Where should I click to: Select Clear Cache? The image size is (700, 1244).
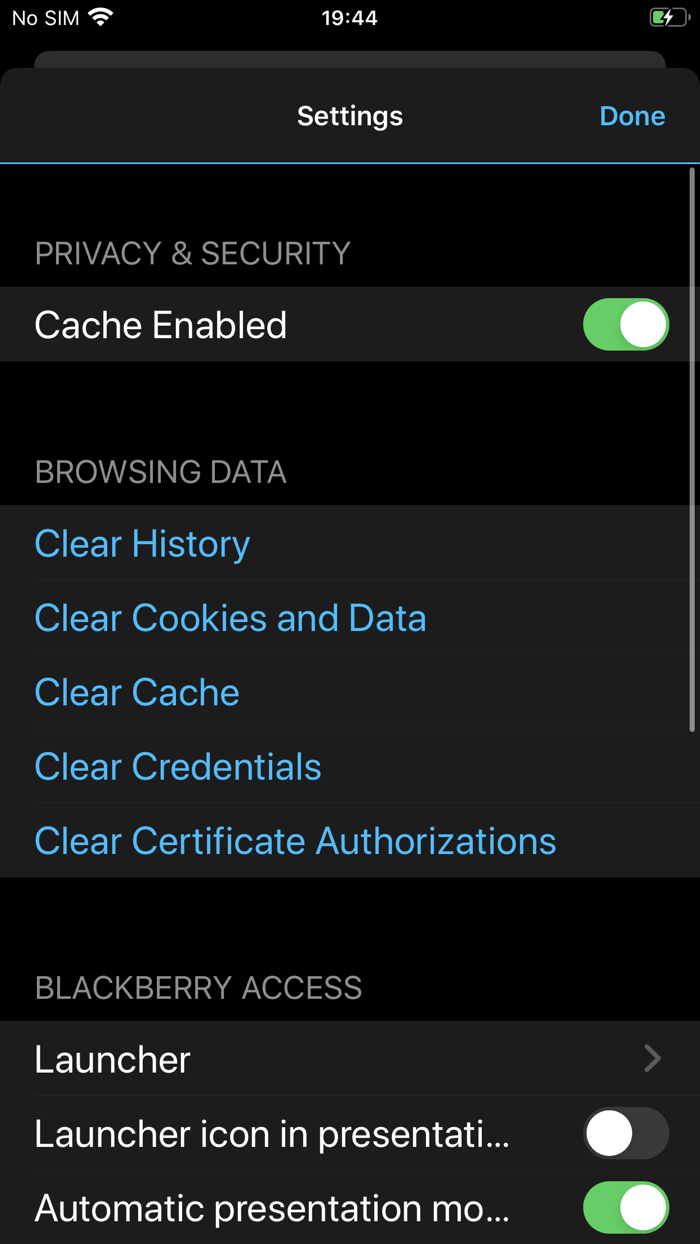point(136,691)
